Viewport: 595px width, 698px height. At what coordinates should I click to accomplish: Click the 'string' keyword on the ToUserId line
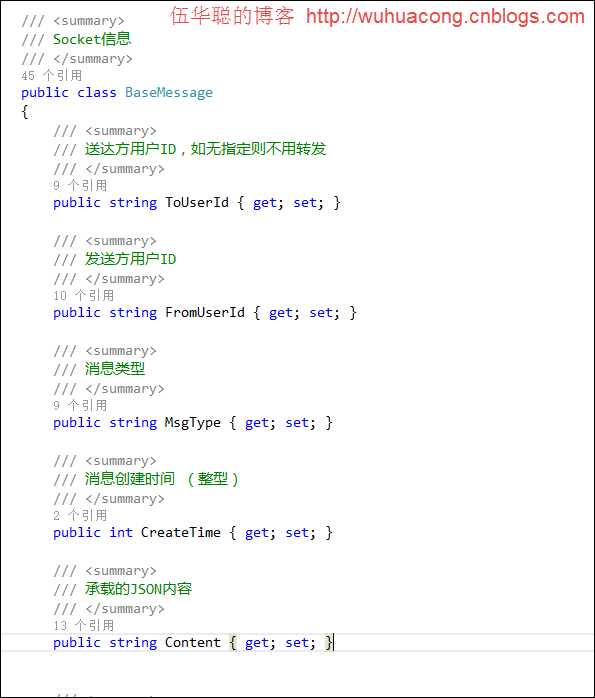pos(133,203)
